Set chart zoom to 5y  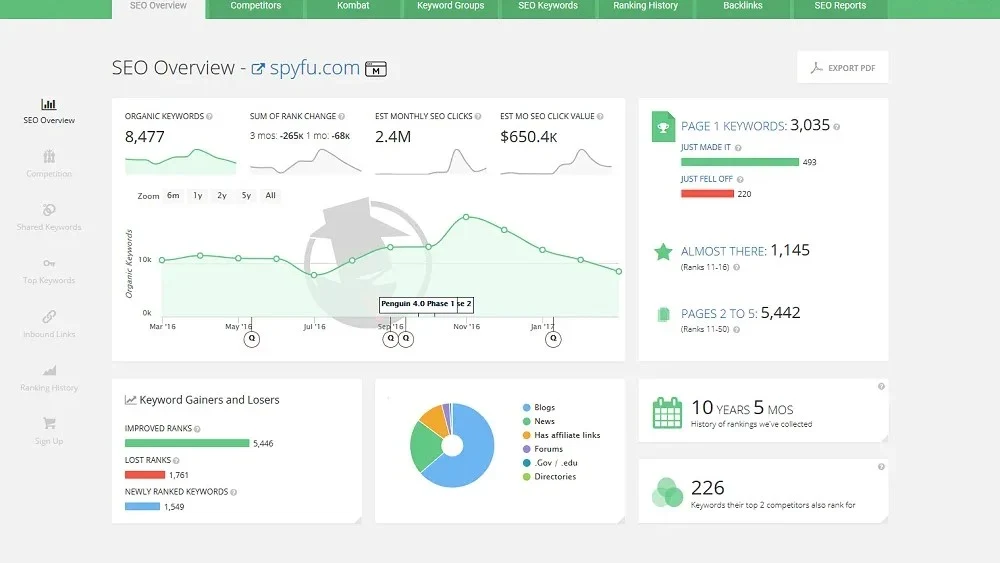pyautogui.click(x=246, y=196)
